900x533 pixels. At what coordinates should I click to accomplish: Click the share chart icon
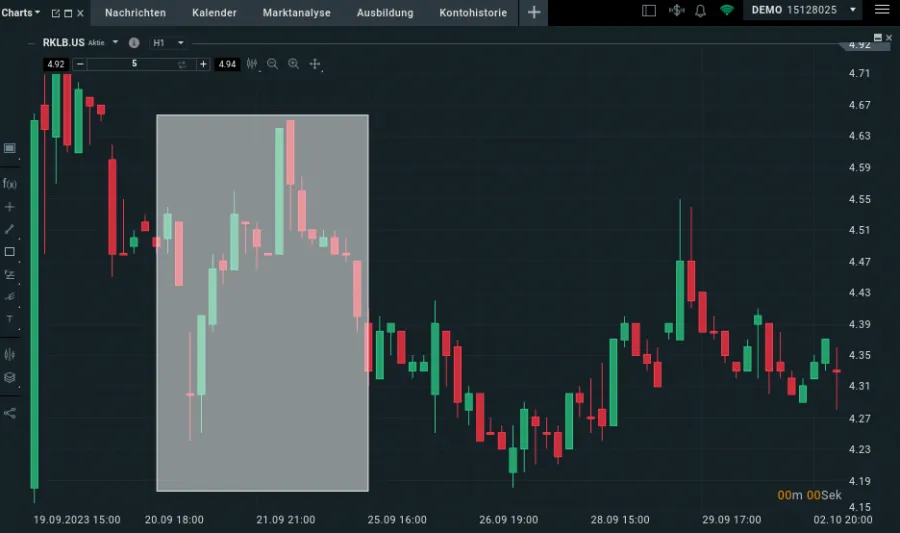(10, 413)
